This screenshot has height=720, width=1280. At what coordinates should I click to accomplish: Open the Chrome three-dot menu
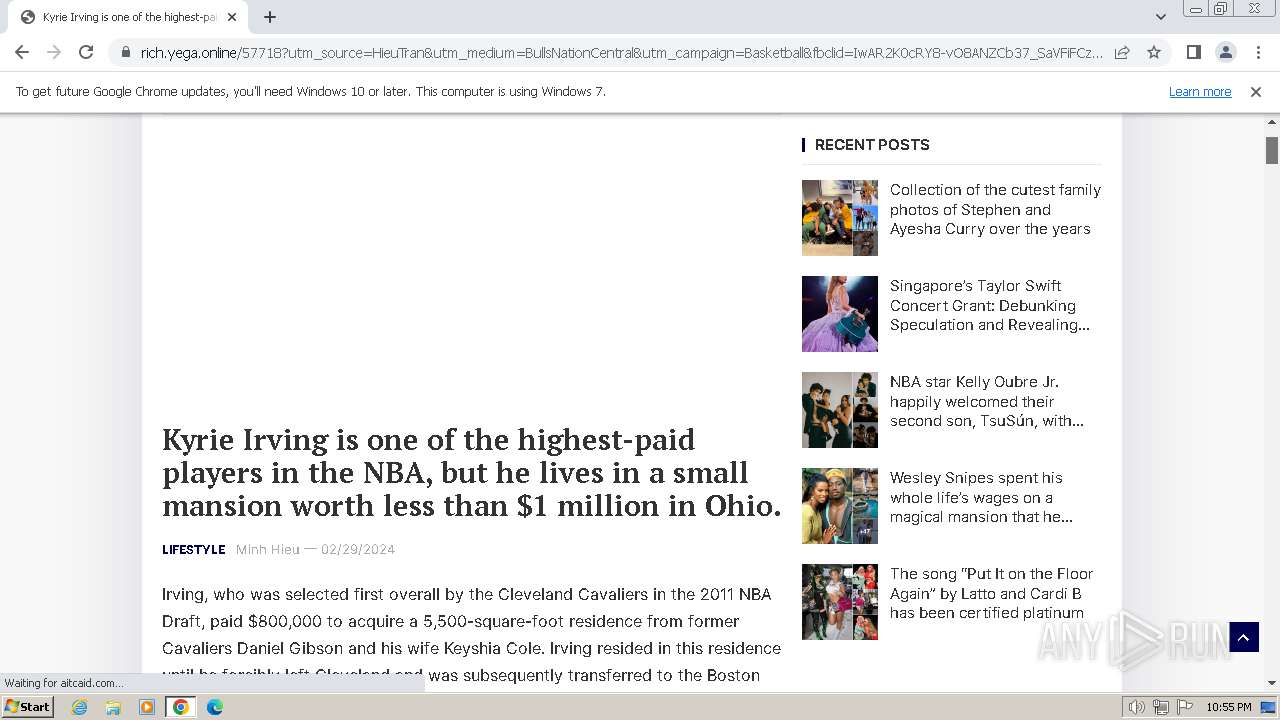click(x=1258, y=52)
